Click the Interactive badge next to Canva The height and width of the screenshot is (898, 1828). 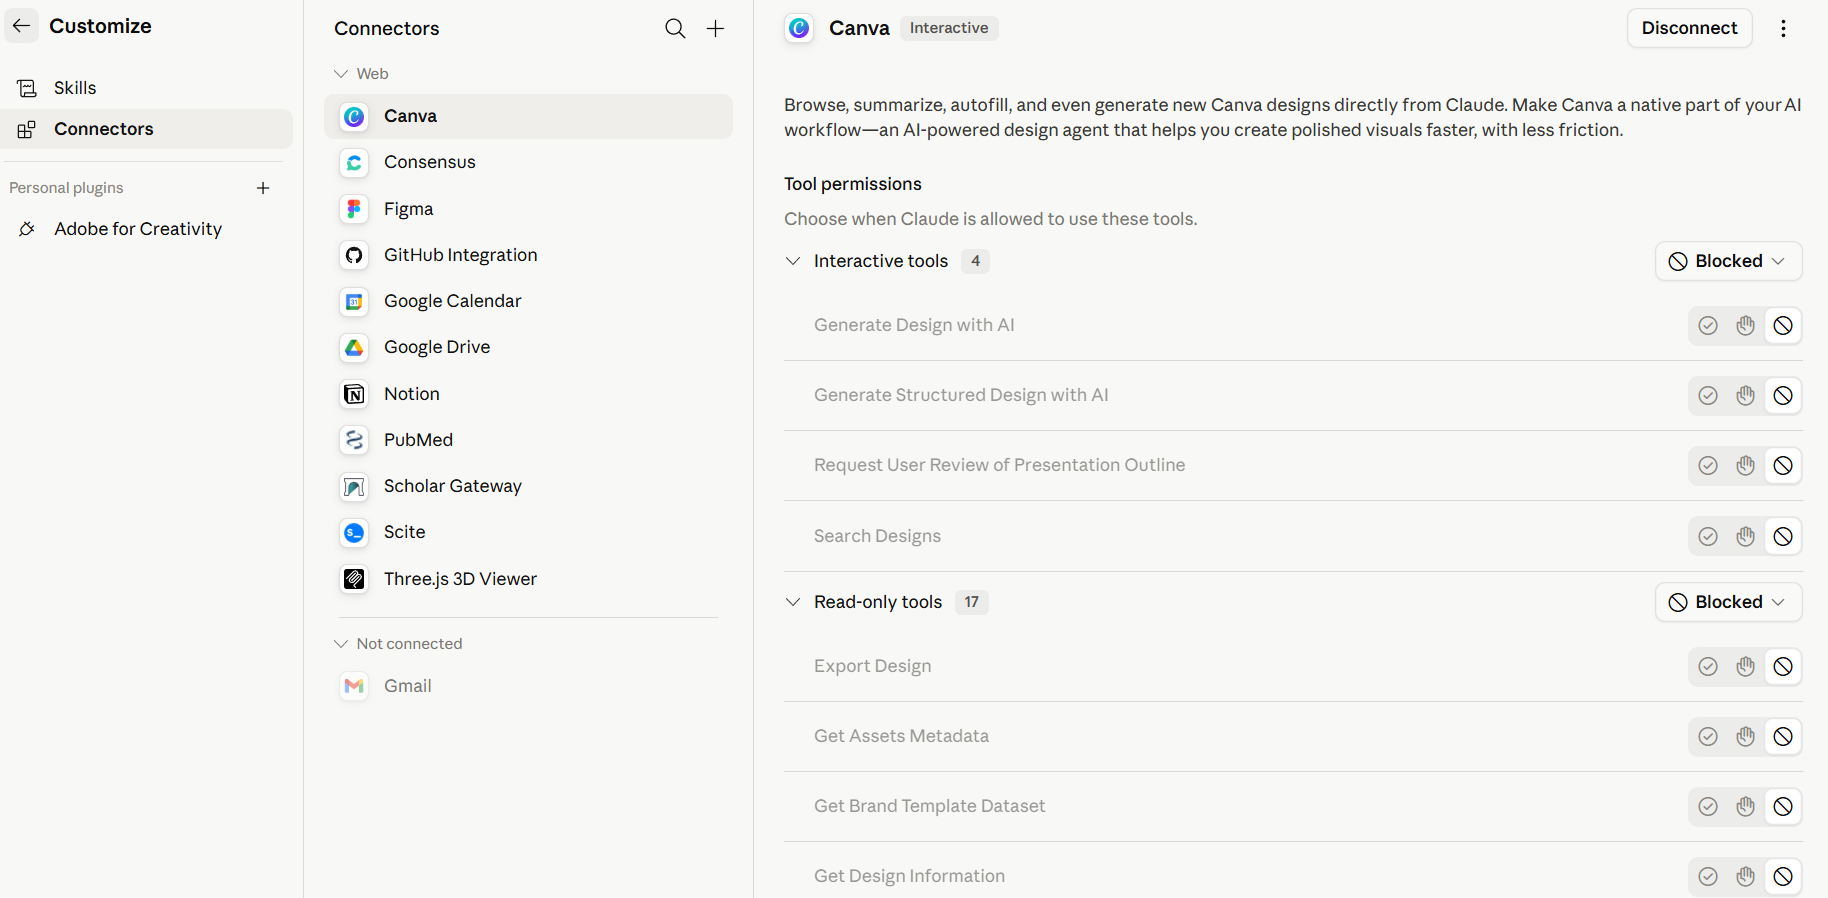(949, 28)
